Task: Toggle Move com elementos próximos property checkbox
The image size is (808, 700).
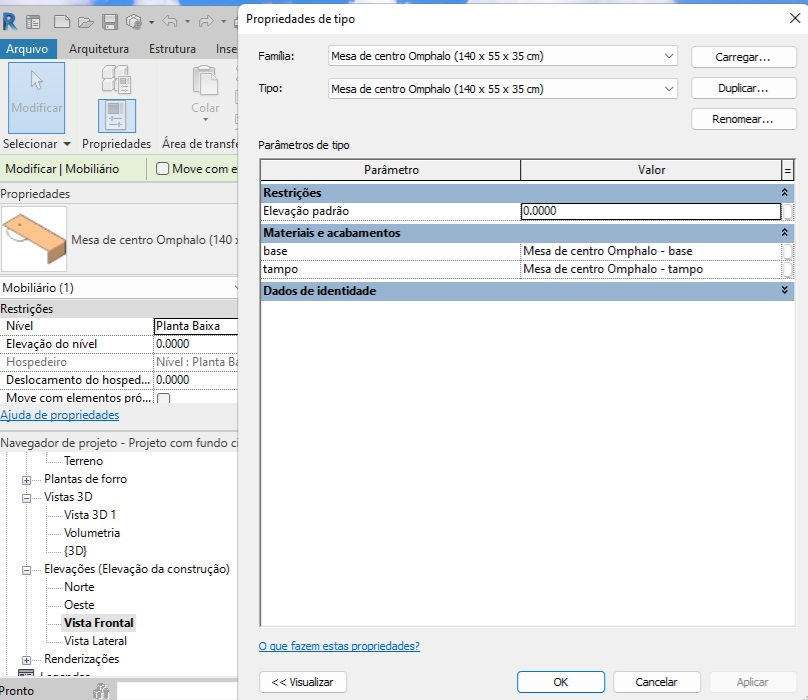Action: point(163,398)
